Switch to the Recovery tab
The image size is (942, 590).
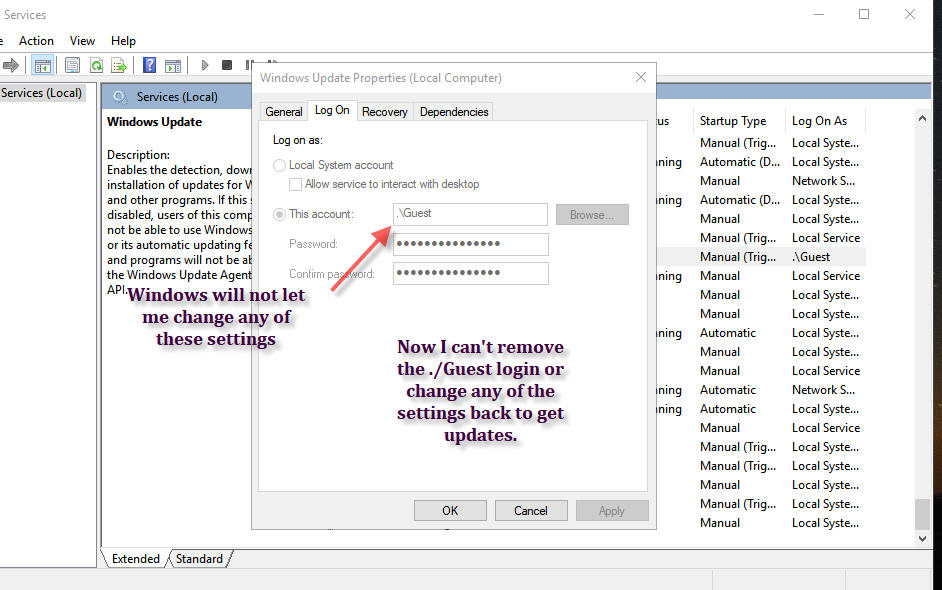(384, 111)
